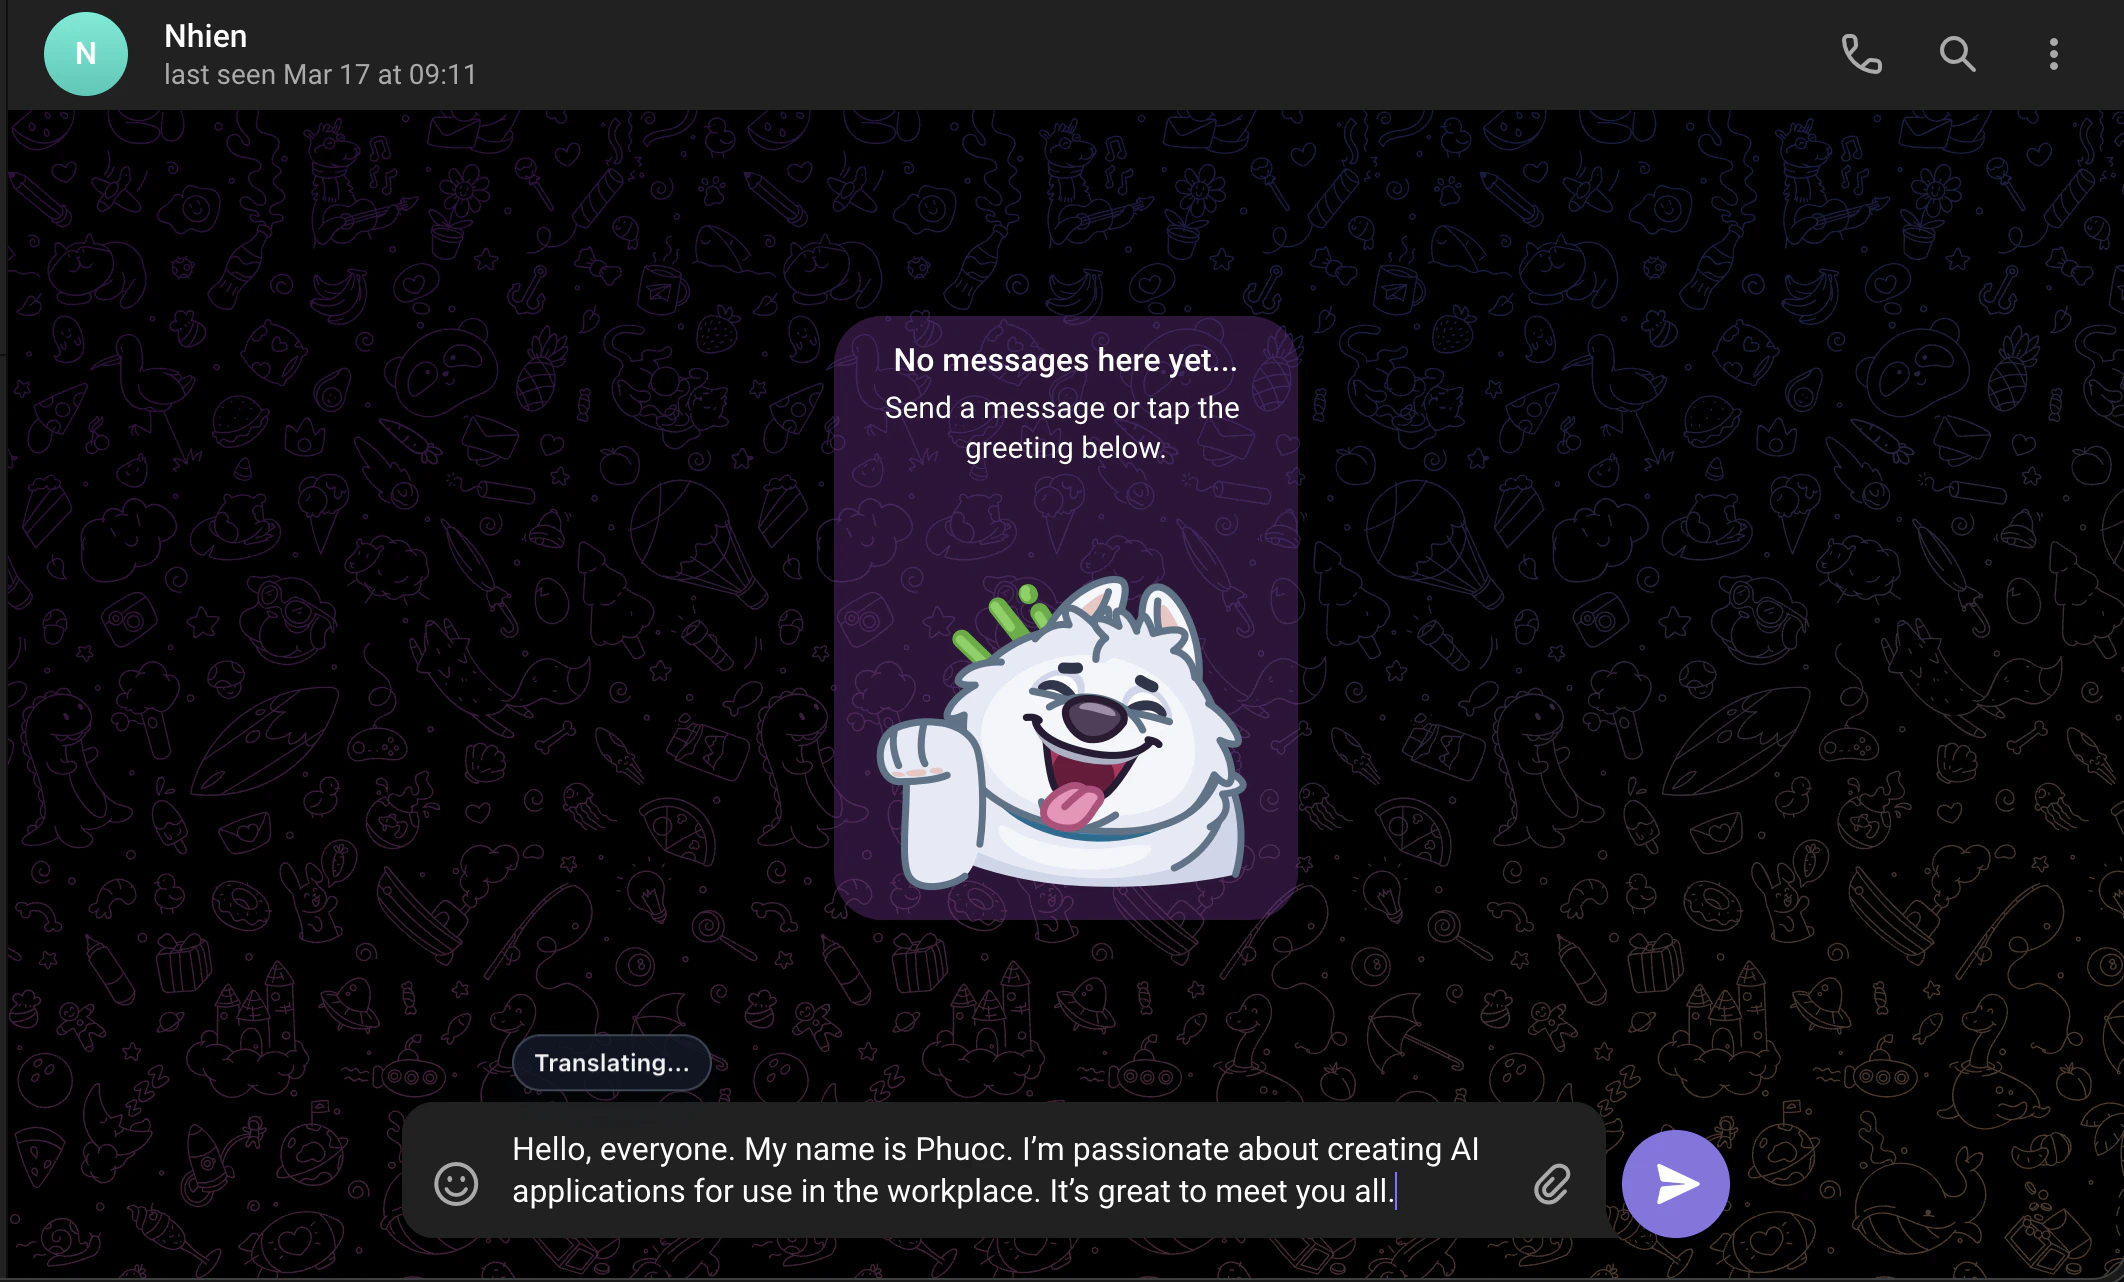Open Nhien's profile via the avatar

tap(86, 54)
